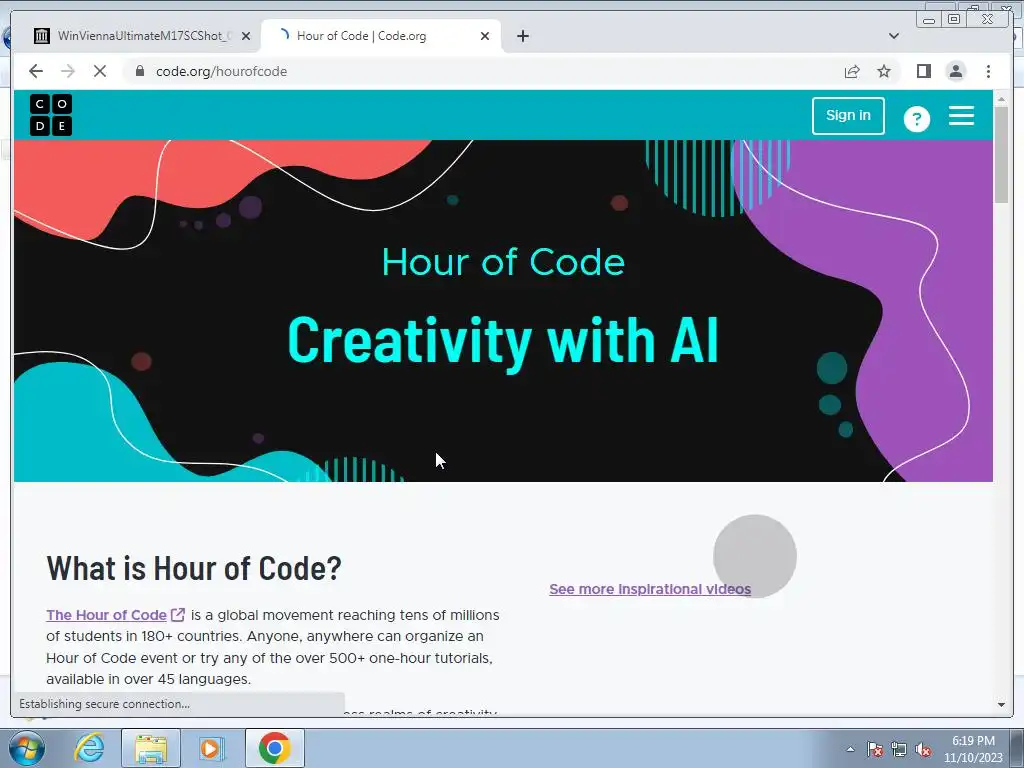Select the Hour of Code tab
Image resolution: width=1024 pixels, height=768 pixels.
381,36
